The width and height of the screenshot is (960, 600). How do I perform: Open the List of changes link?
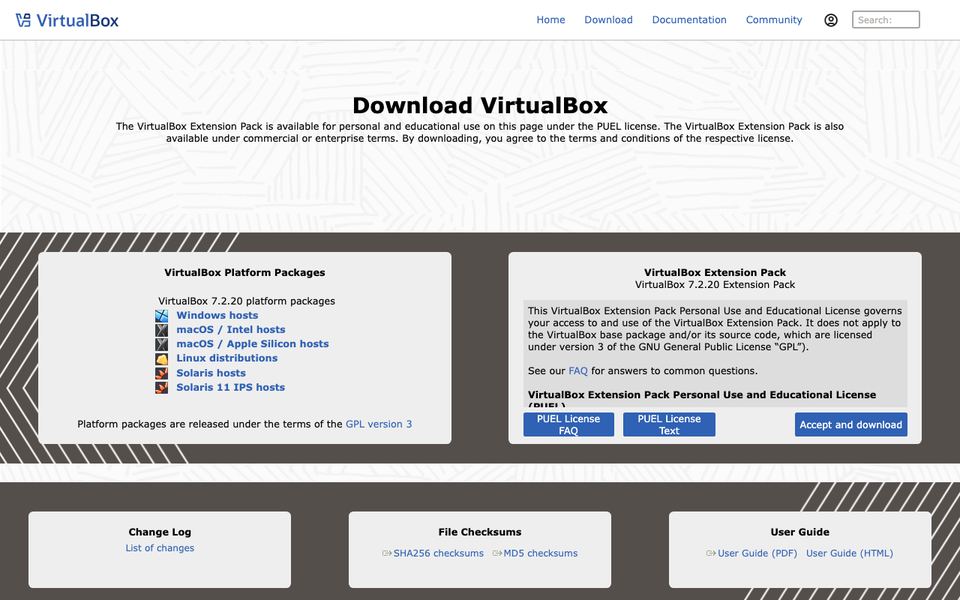[x=160, y=548]
